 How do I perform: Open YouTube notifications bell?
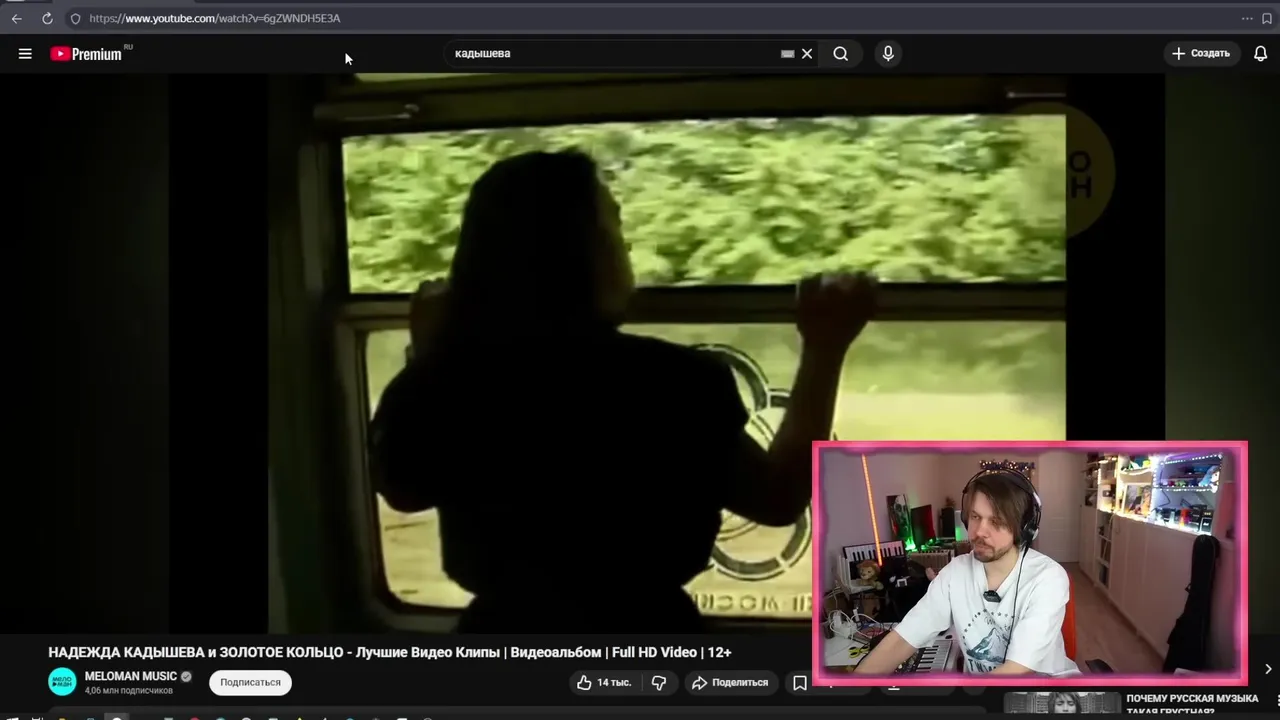(1261, 54)
